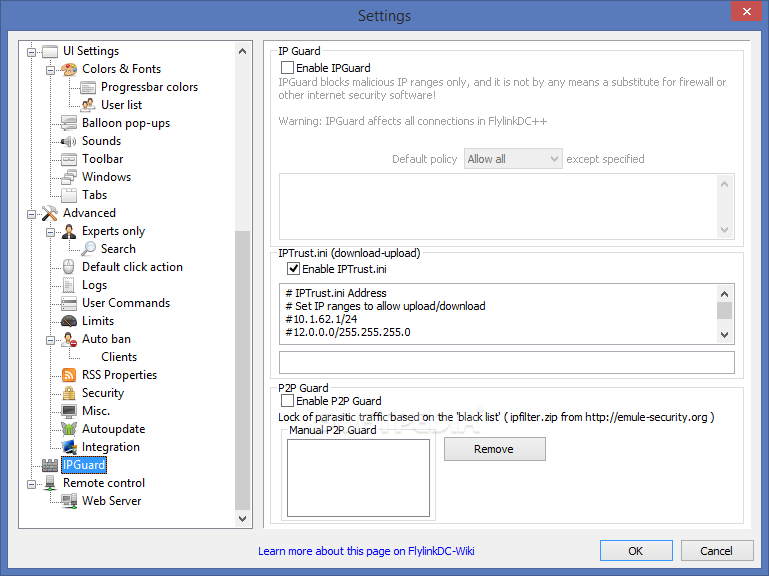Confirm settings with OK button
The width and height of the screenshot is (769, 576).
click(636, 551)
